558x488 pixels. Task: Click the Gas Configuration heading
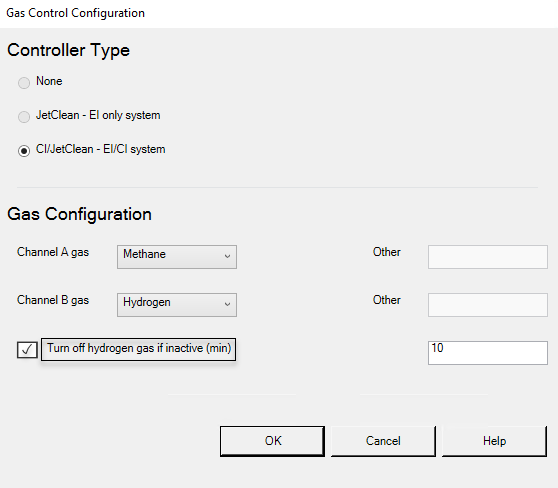click(79, 214)
